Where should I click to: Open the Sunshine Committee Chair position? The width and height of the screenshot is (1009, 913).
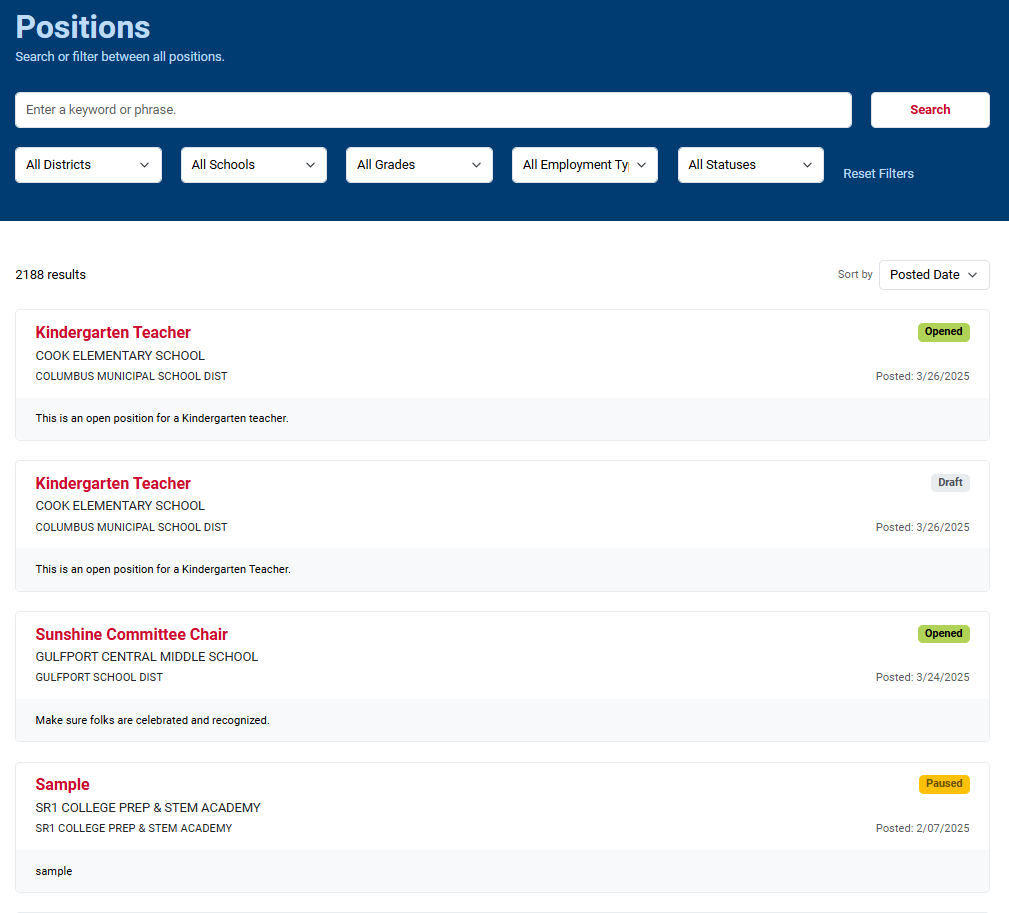pos(131,634)
